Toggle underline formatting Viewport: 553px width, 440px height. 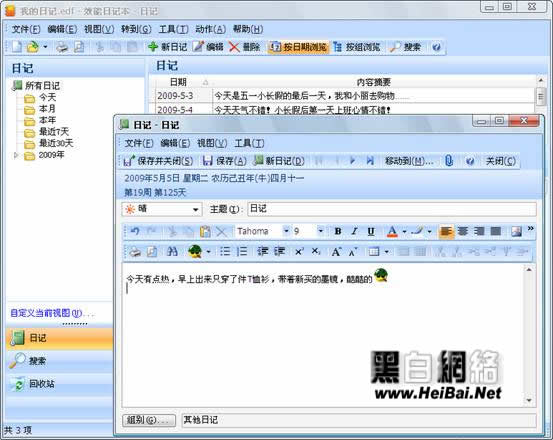[371, 231]
